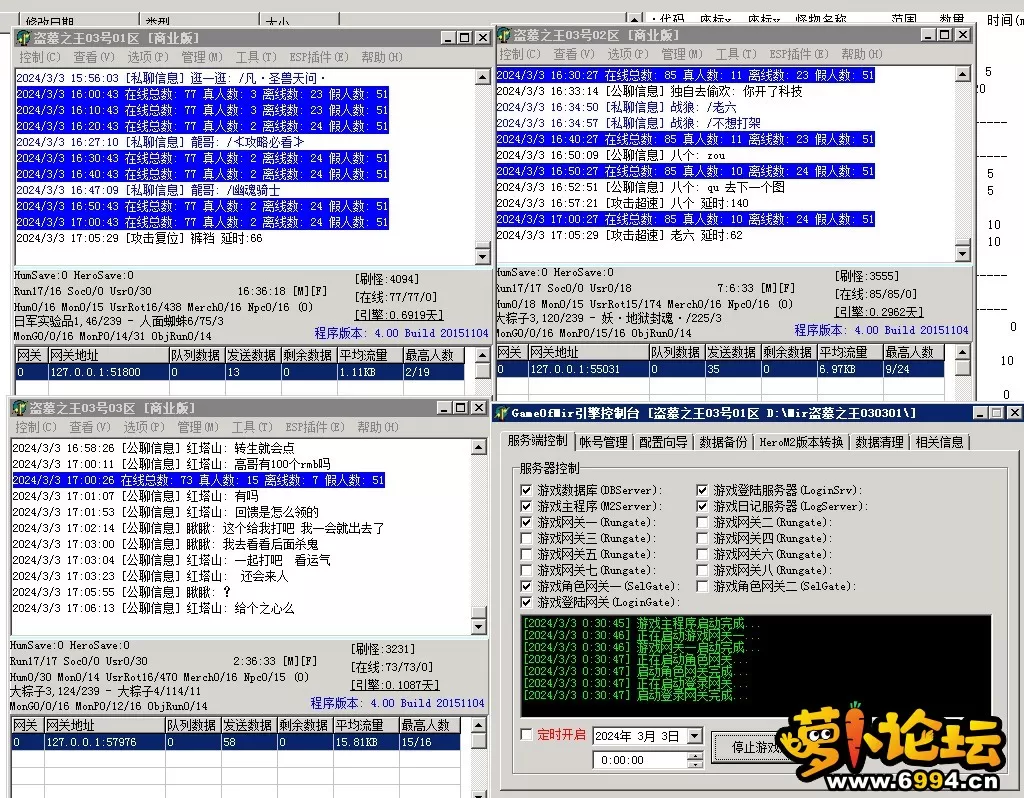Toggle the 游戏数据库(DBServer) checkbox

point(526,490)
